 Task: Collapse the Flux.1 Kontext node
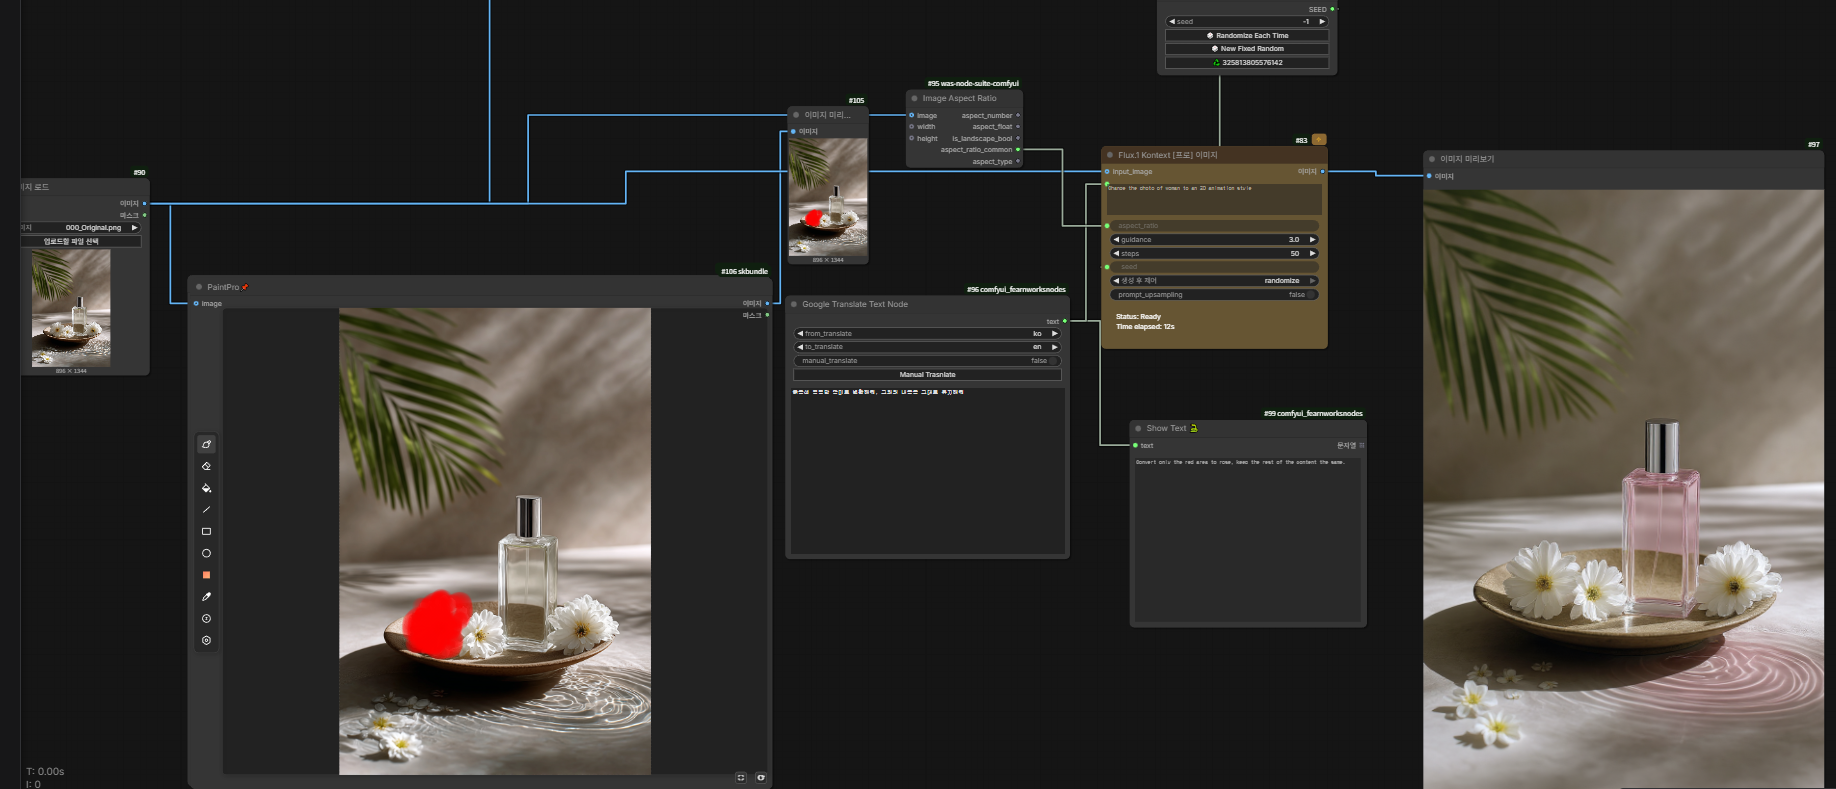point(1110,155)
